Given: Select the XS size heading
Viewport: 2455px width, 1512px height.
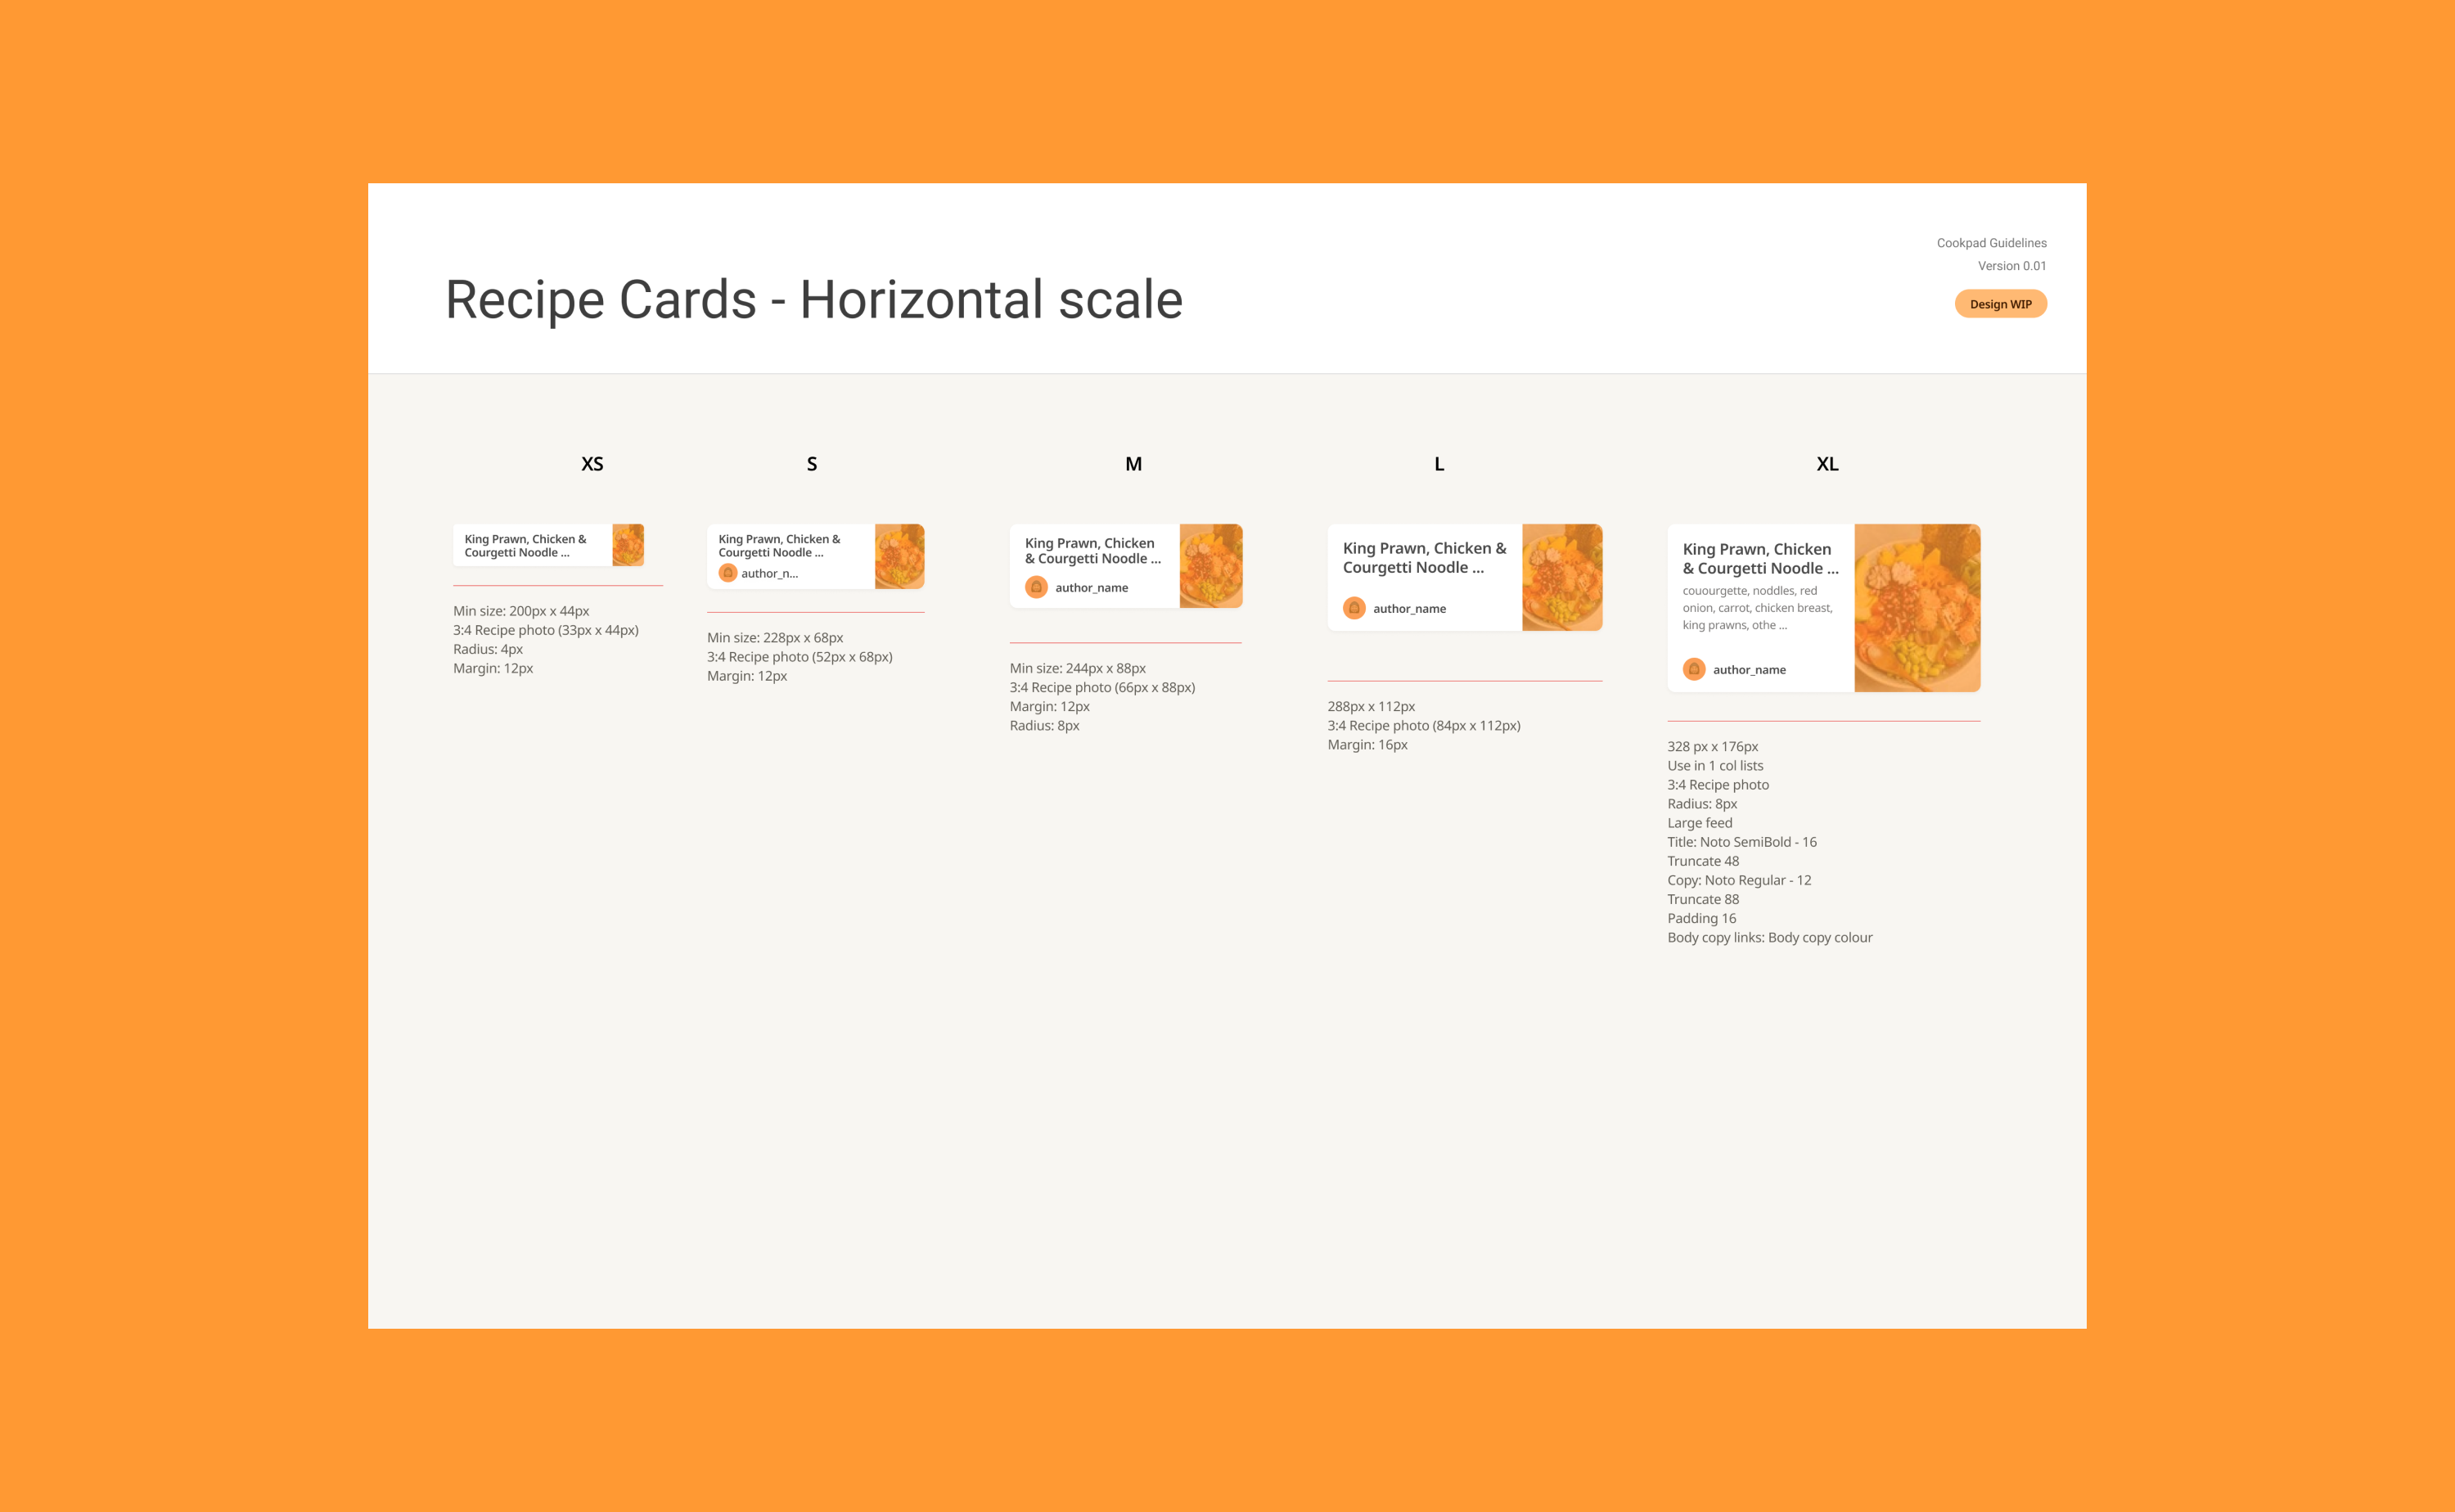Looking at the screenshot, I should (592, 464).
